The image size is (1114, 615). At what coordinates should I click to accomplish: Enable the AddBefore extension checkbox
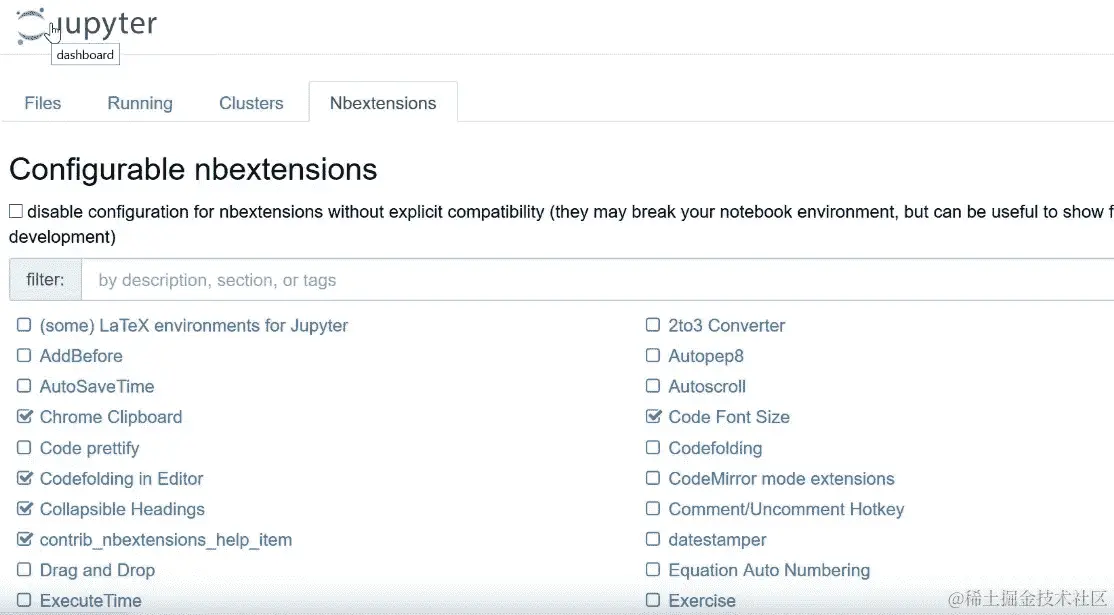[24, 356]
